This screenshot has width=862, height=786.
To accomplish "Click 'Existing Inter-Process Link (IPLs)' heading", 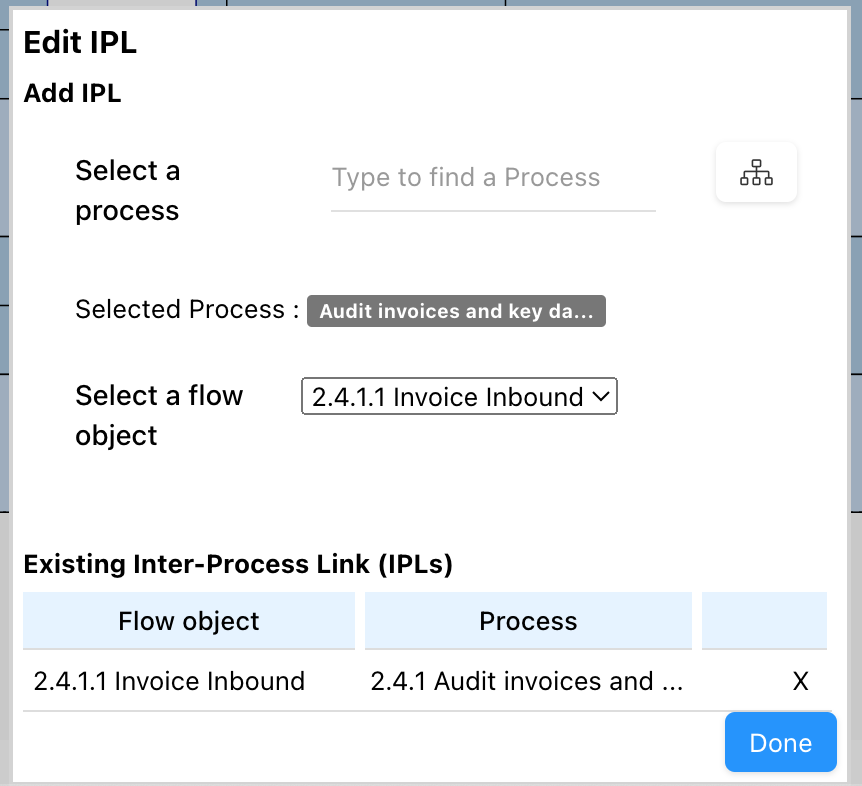I will (238, 565).
